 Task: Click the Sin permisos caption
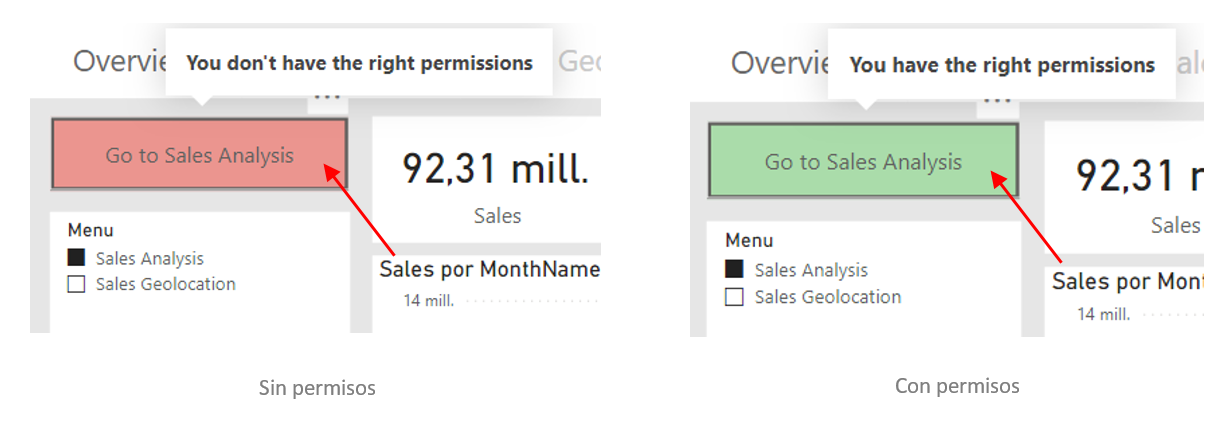317,387
